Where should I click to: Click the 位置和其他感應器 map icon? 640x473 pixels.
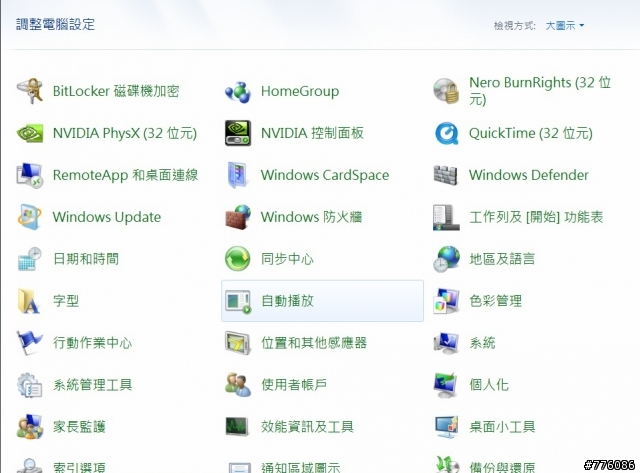click(x=238, y=343)
